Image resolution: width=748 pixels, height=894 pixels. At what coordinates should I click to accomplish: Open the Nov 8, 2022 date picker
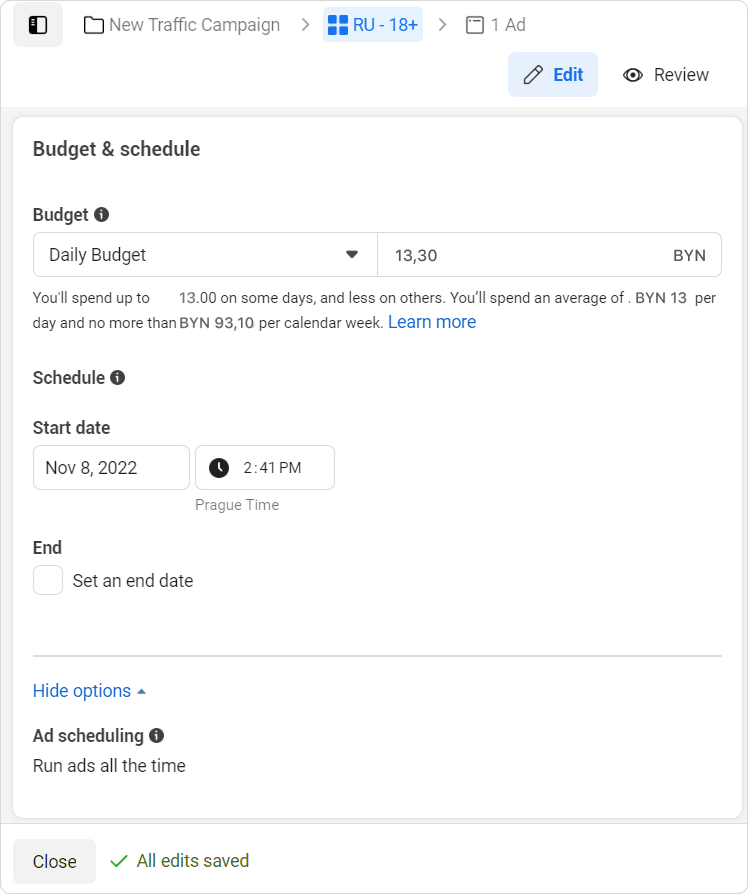111,467
